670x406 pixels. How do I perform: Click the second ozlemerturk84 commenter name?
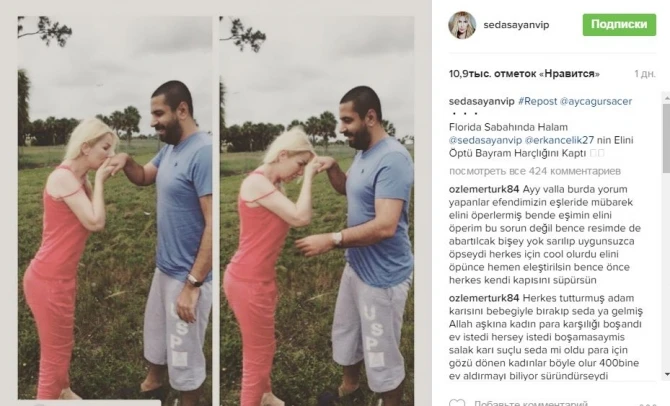point(484,298)
